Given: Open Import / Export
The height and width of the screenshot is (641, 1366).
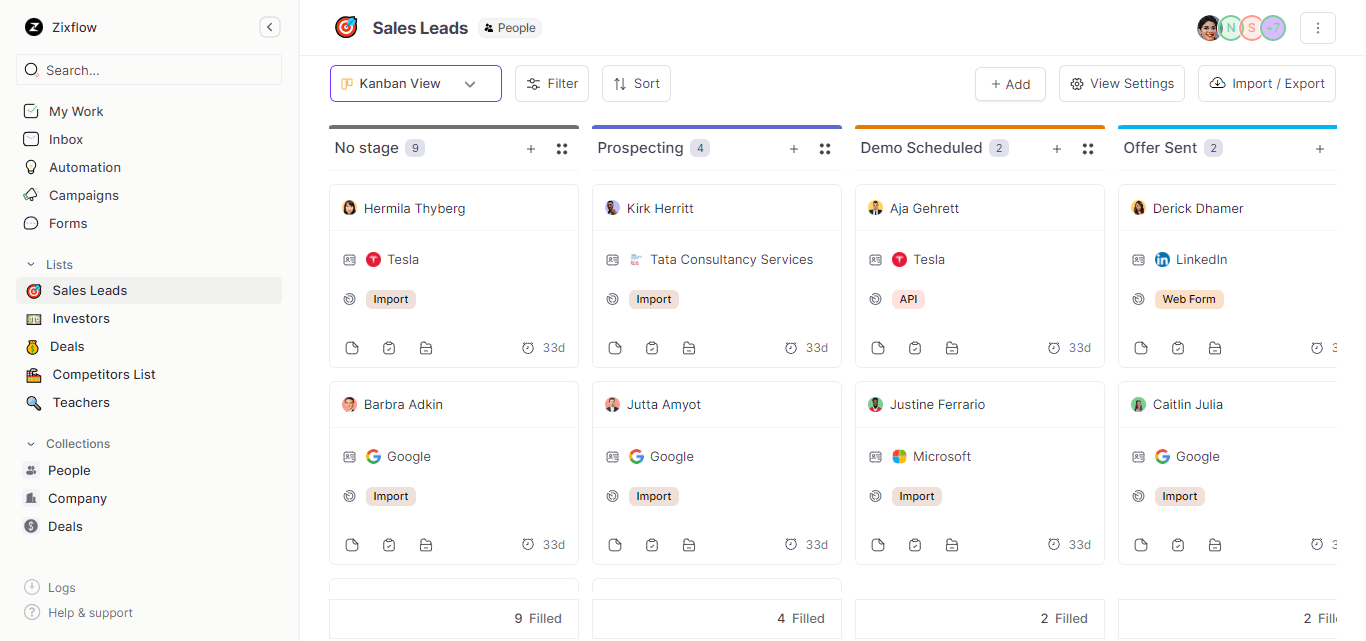Looking at the screenshot, I should (1266, 84).
